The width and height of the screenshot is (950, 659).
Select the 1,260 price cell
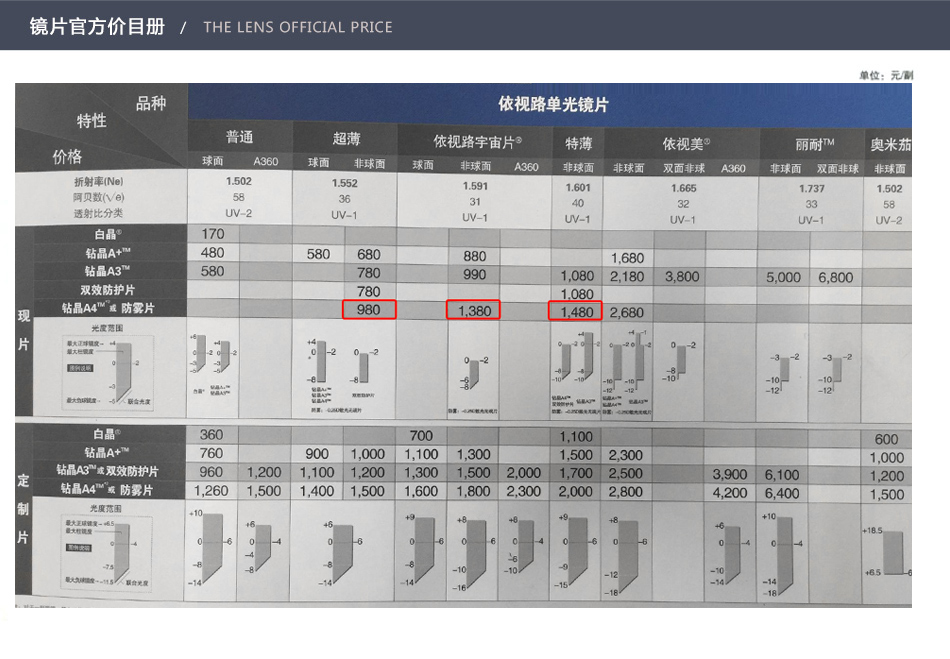point(211,491)
